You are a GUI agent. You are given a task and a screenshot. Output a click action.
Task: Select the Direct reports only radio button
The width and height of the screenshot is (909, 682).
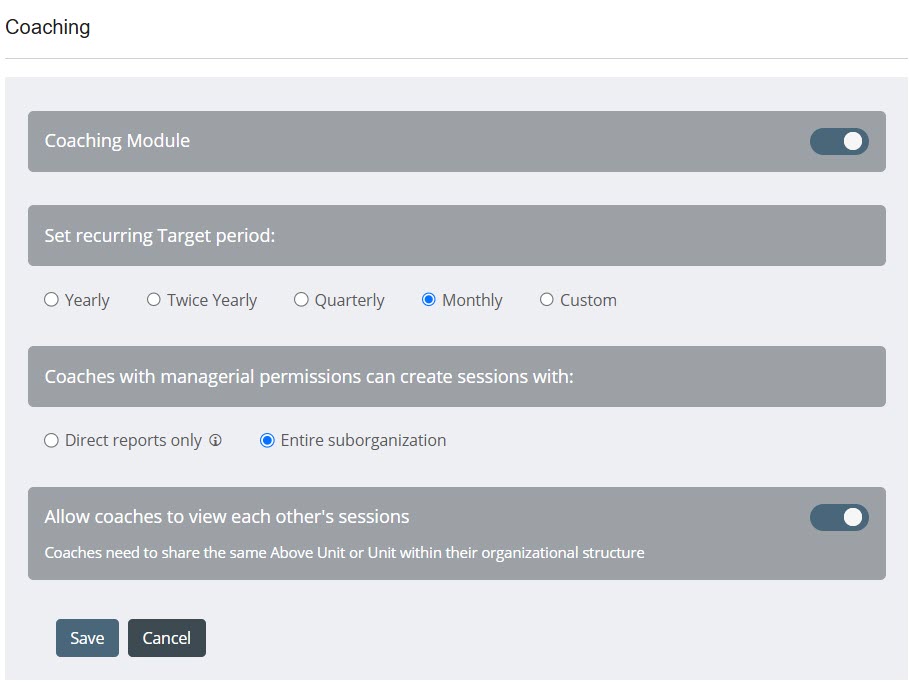coord(52,441)
